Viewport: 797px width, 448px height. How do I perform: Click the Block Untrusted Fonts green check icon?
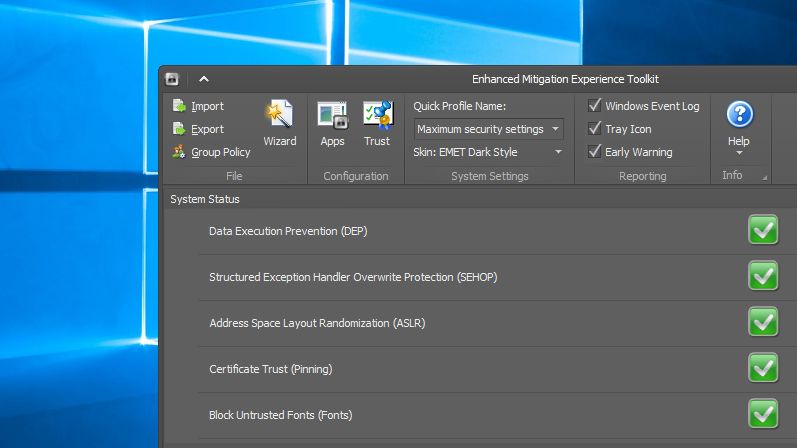pyautogui.click(x=763, y=413)
